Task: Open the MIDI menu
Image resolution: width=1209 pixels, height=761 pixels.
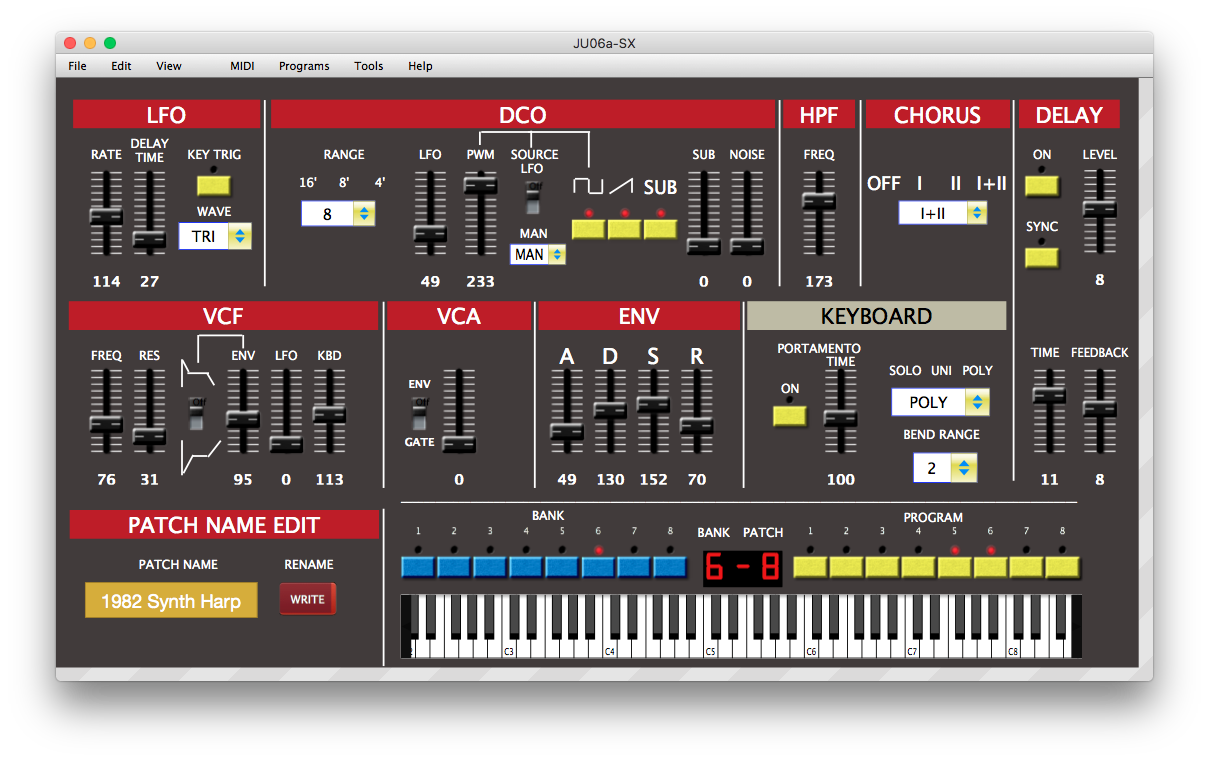Action: (x=242, y=66)
